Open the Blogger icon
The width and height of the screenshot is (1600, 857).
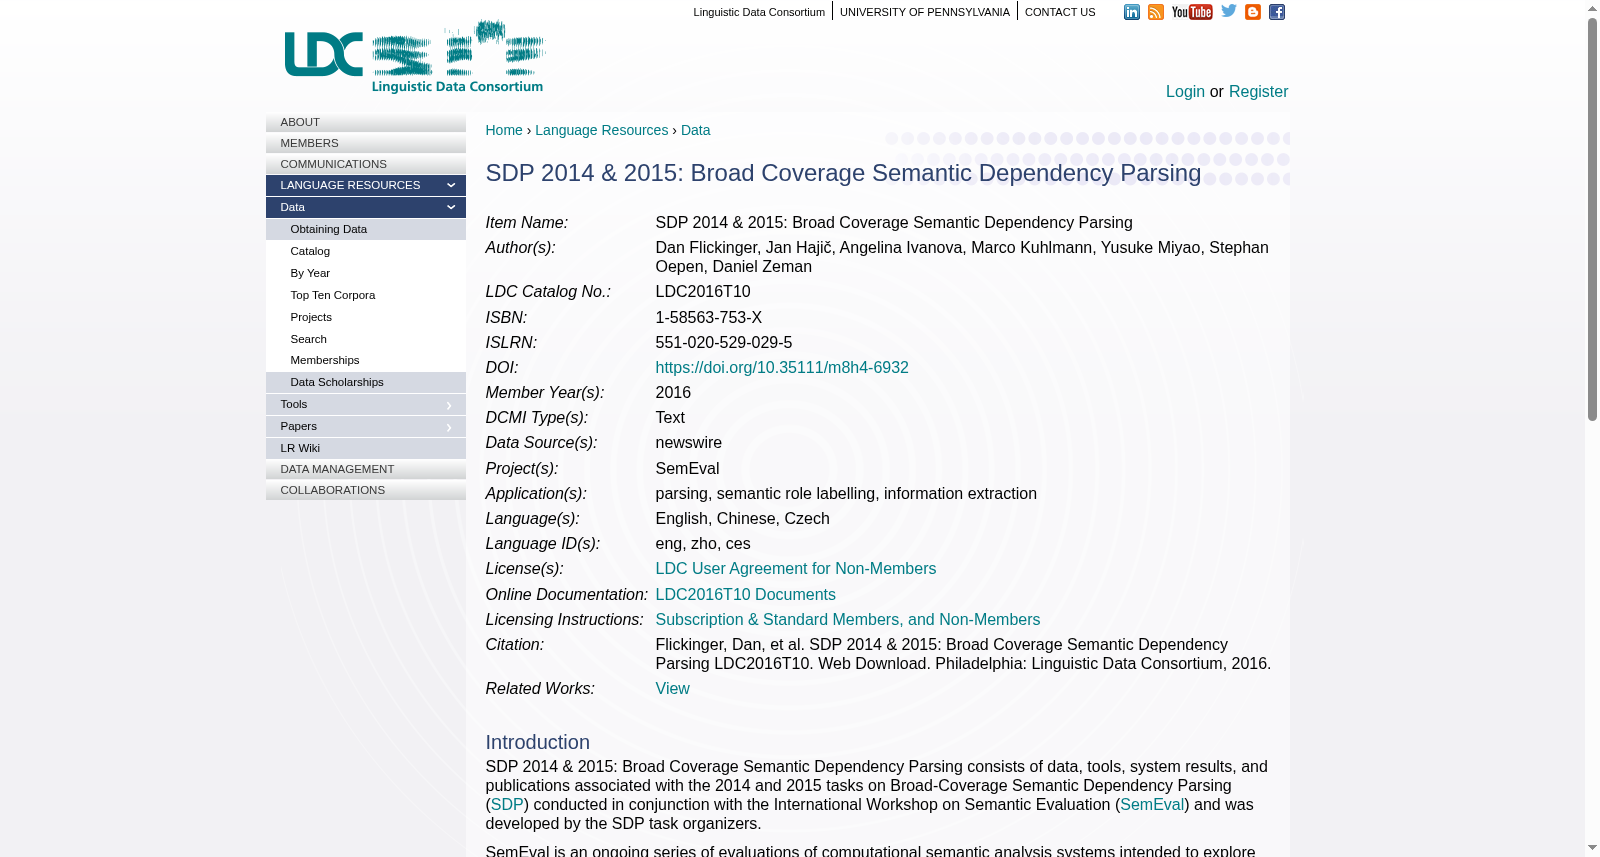[x=1253, y=12]
